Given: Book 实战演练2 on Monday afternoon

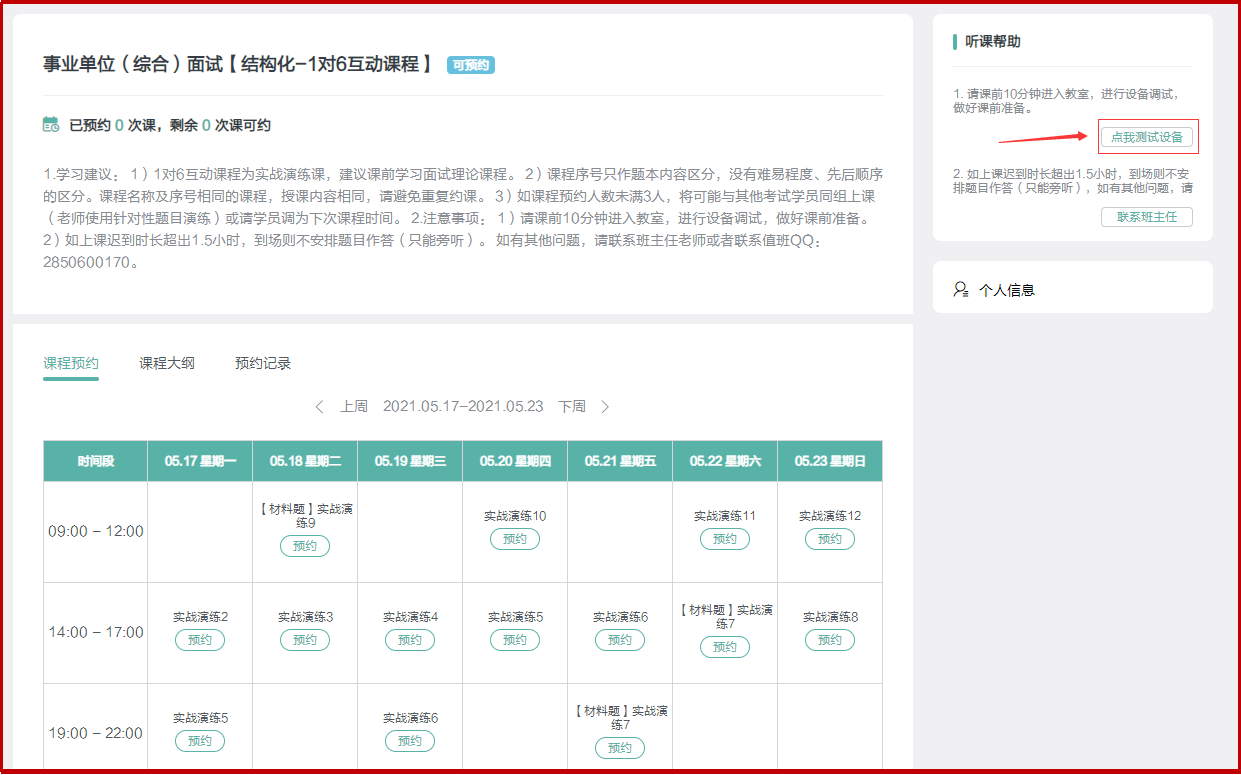Looking at the screenshot, I should click(200, 640).
